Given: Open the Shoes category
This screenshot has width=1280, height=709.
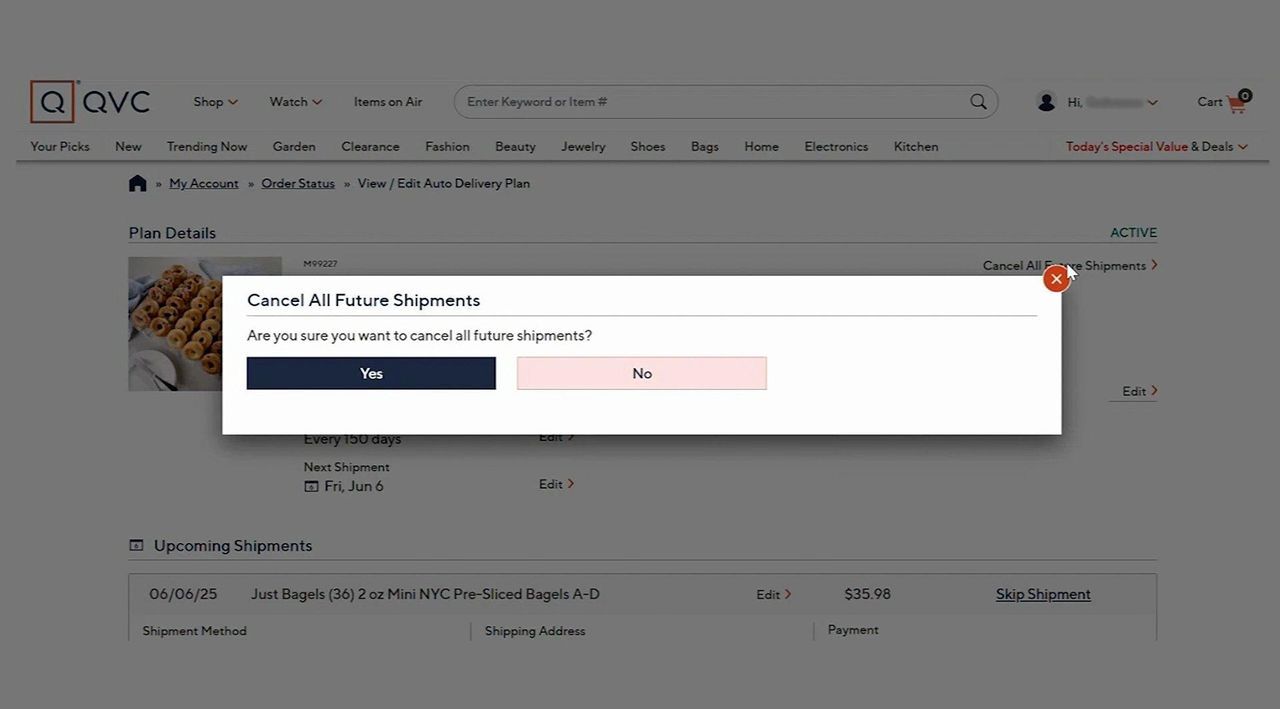Looking at the screenshot, I should pyautogui.click(x=648, y=146).
